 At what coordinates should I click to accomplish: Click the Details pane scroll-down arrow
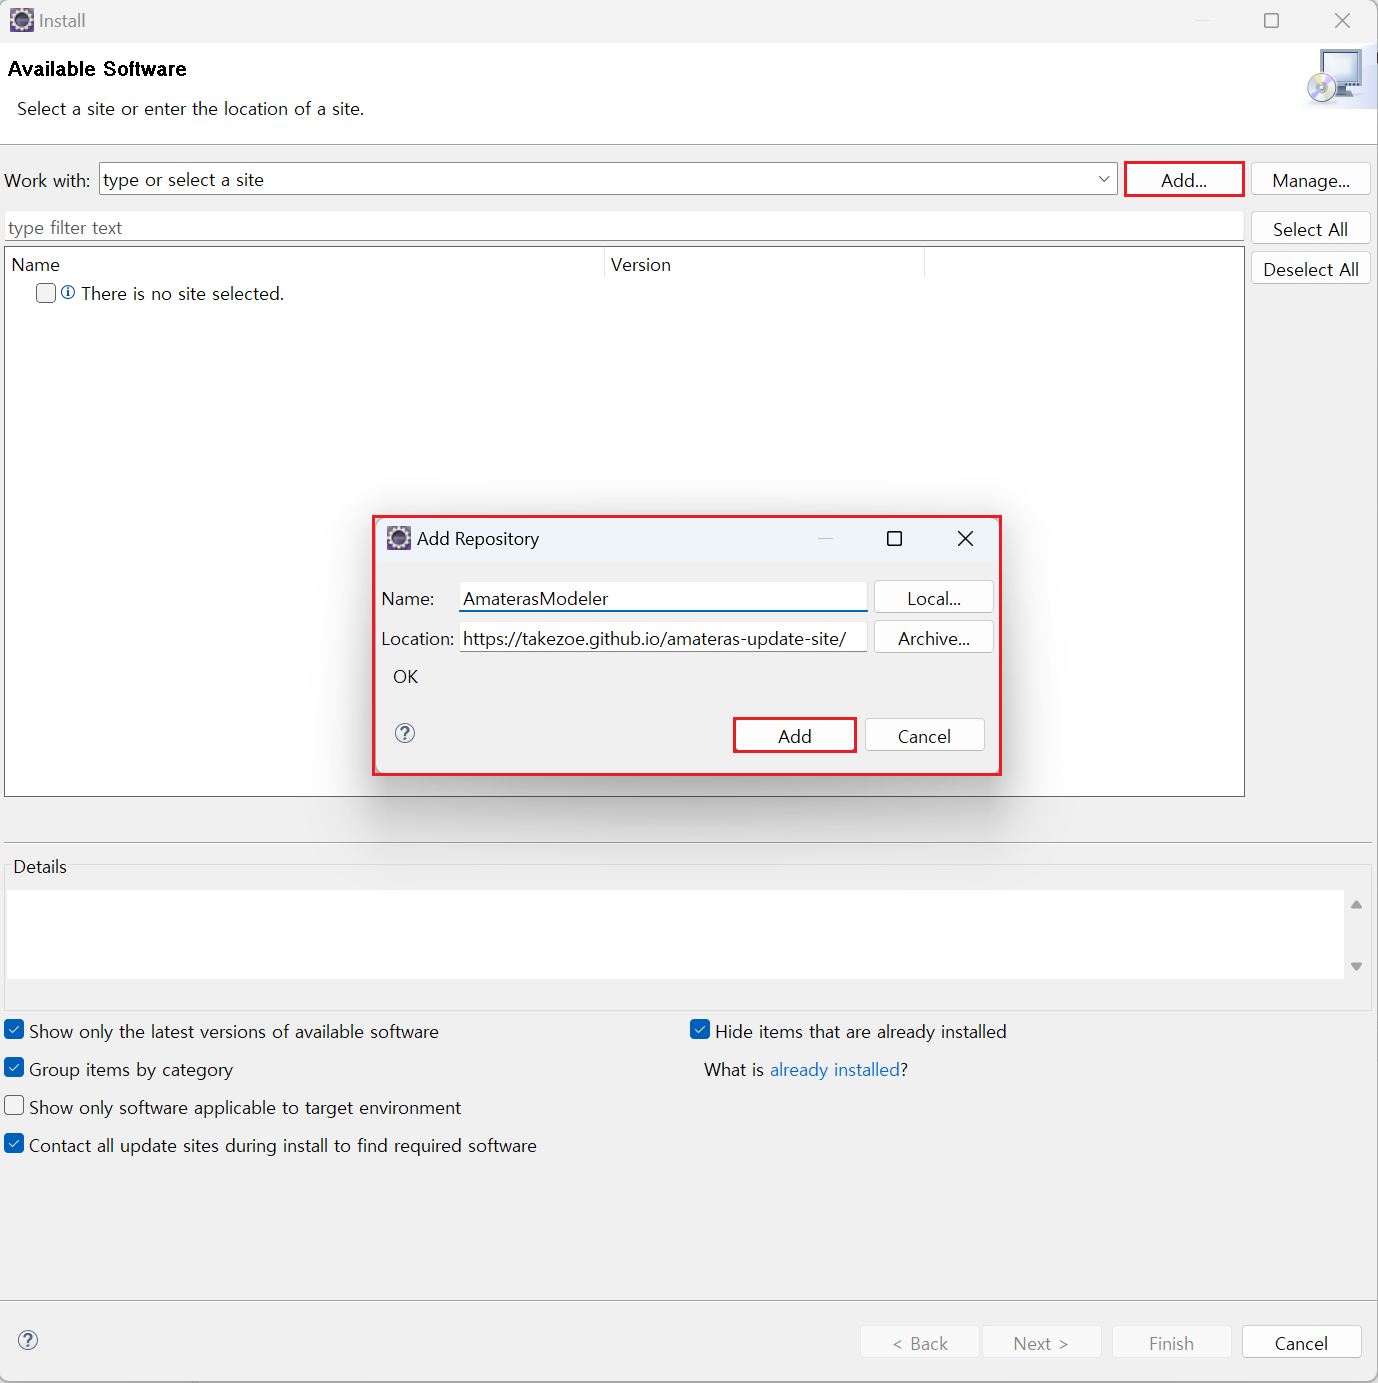[1356, 966]
